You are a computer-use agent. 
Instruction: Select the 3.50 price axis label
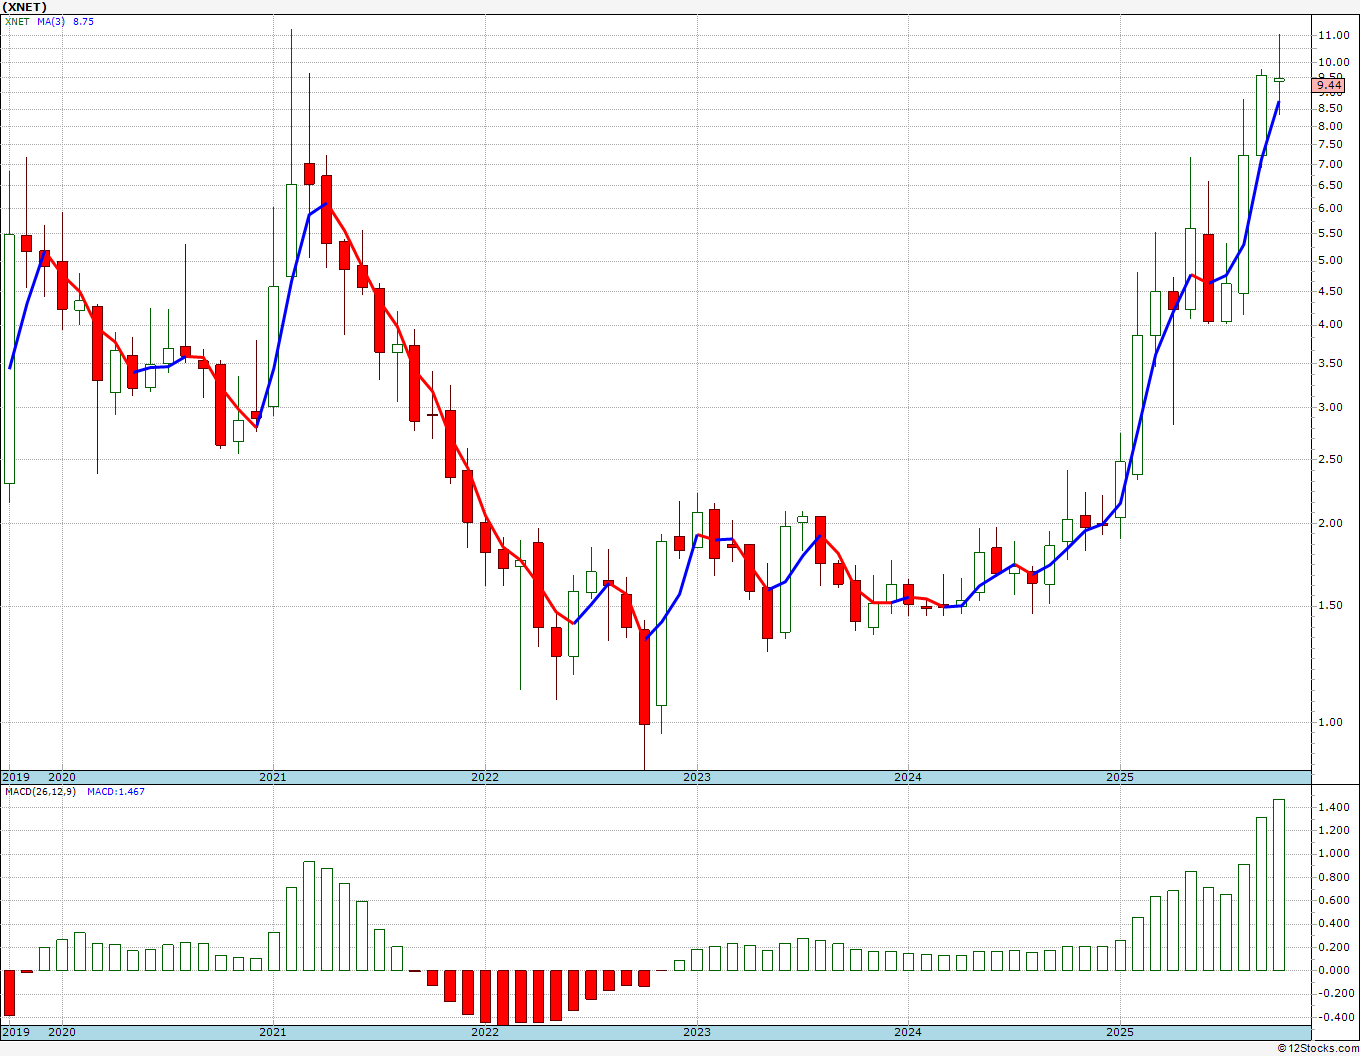click(x=1330, y=363)
